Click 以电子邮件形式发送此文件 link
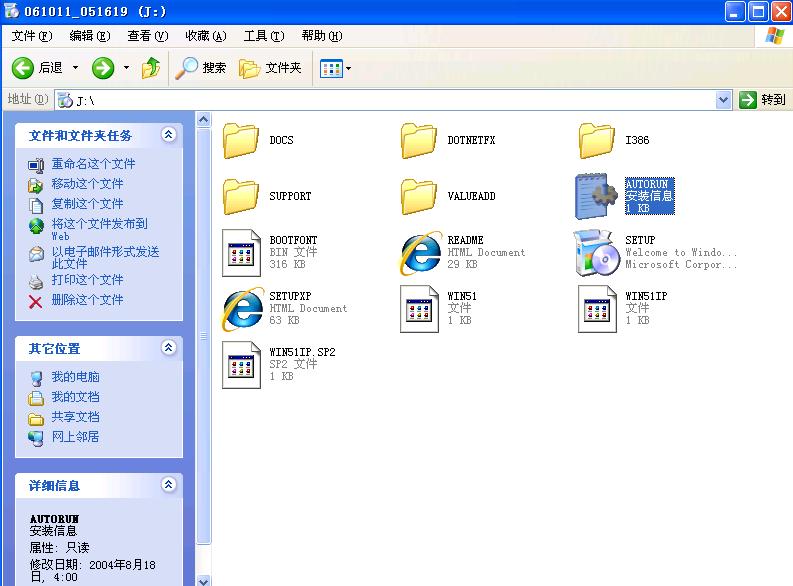 click(x=105, y=257)
